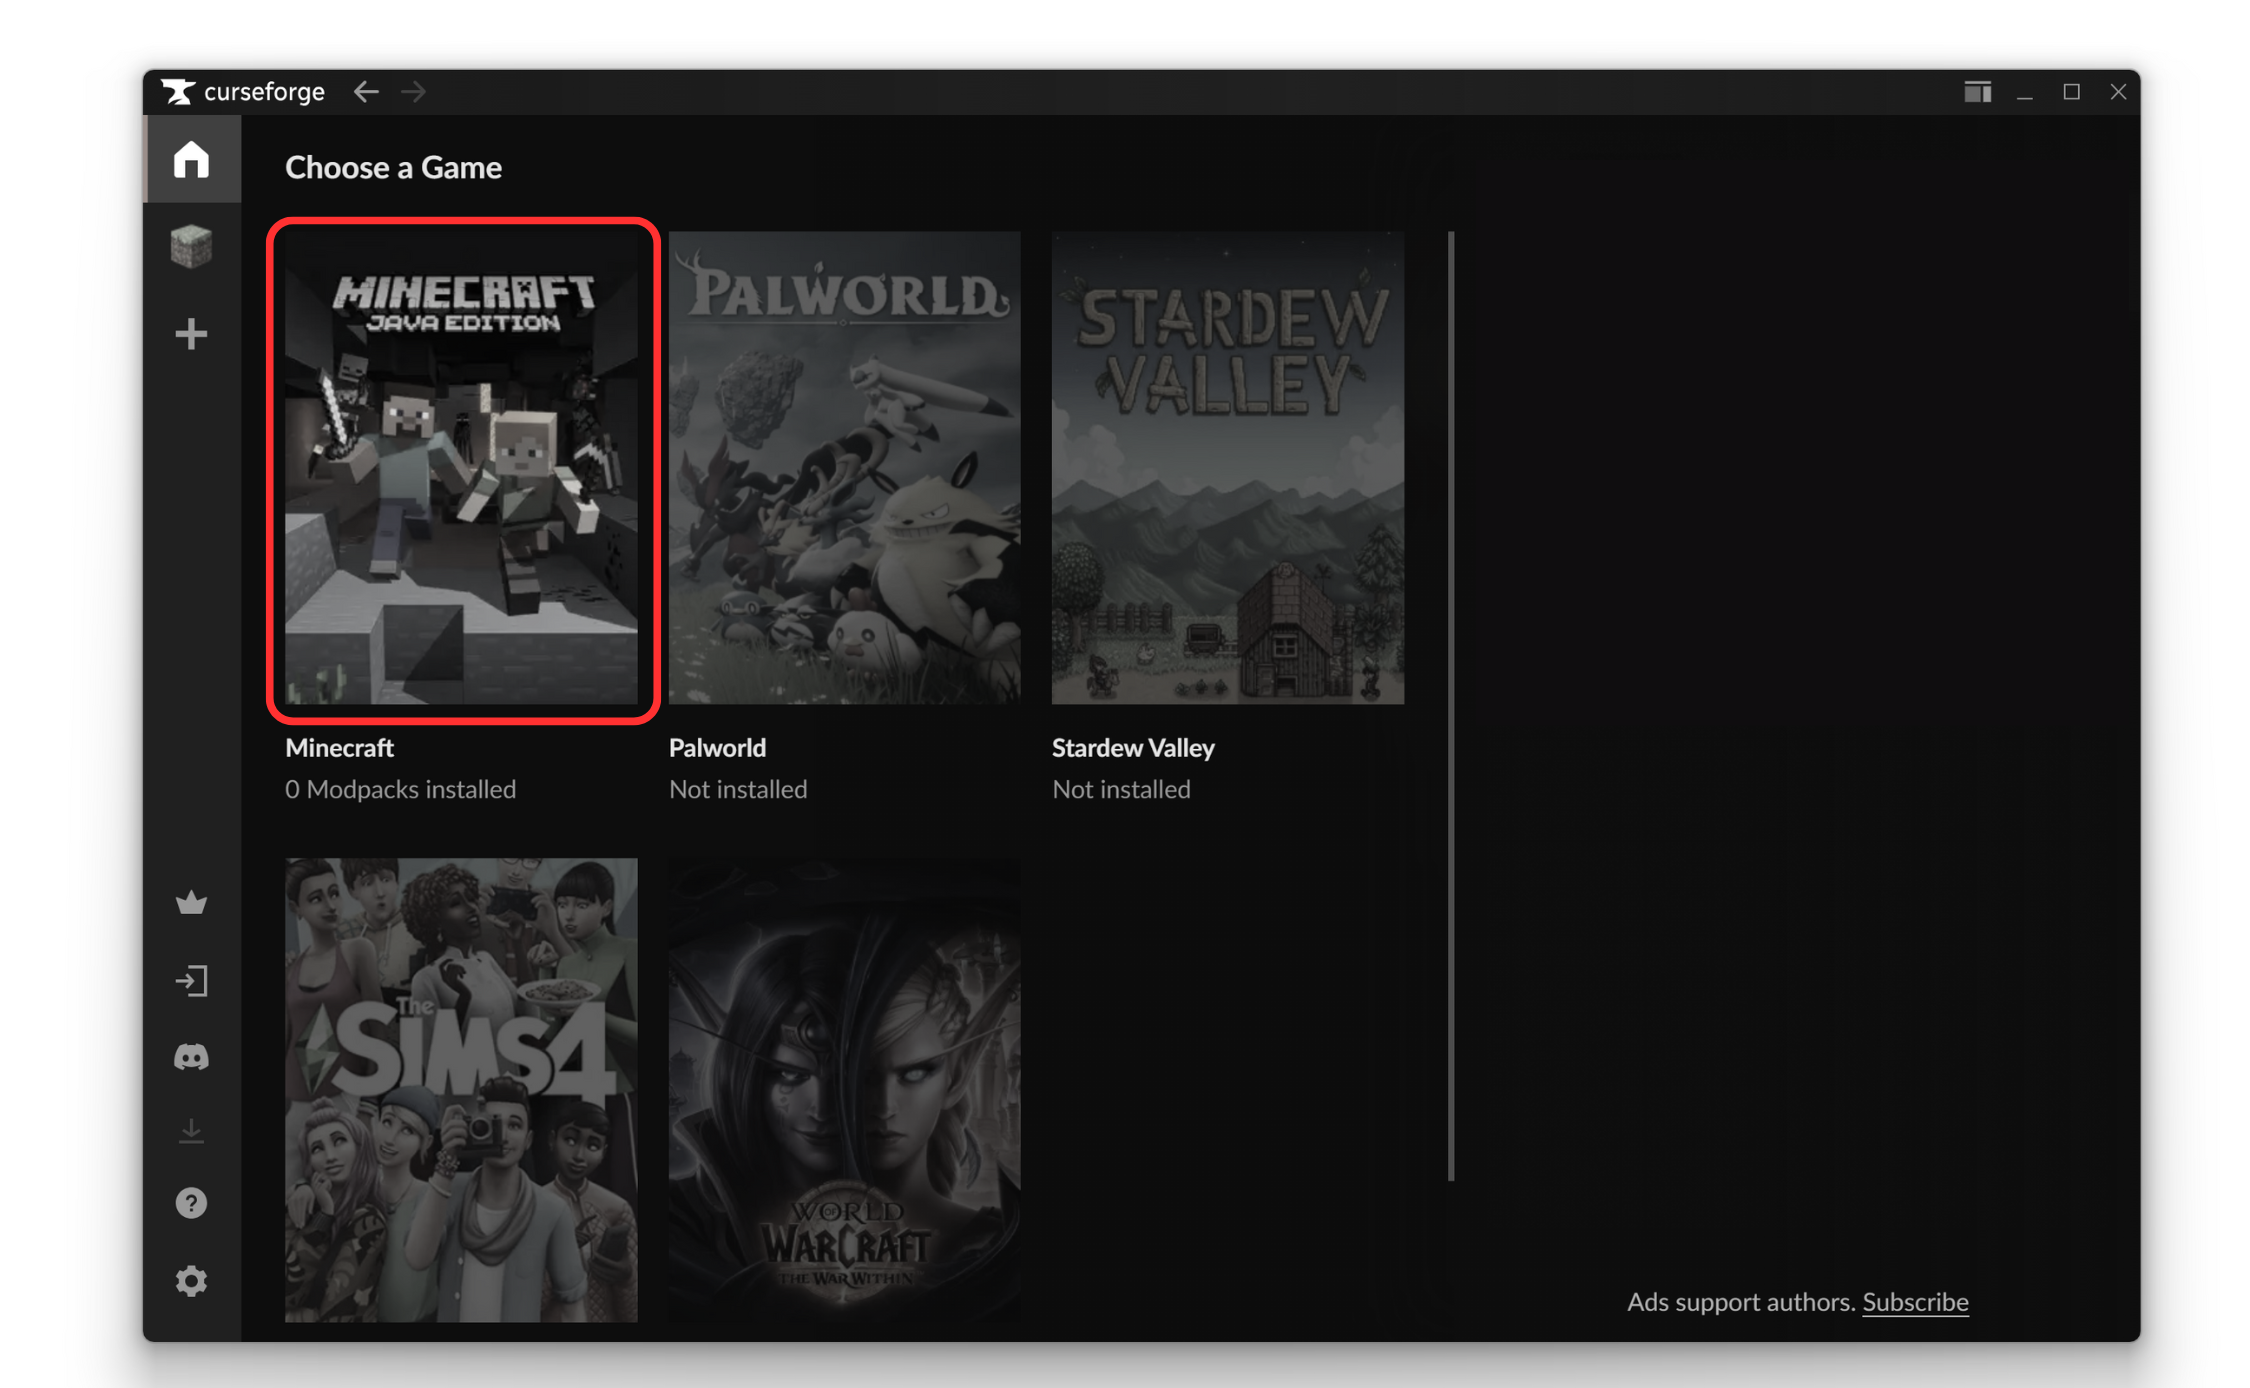
Task: Select The Sims 4 game cover
Action: coord(461,1089)
